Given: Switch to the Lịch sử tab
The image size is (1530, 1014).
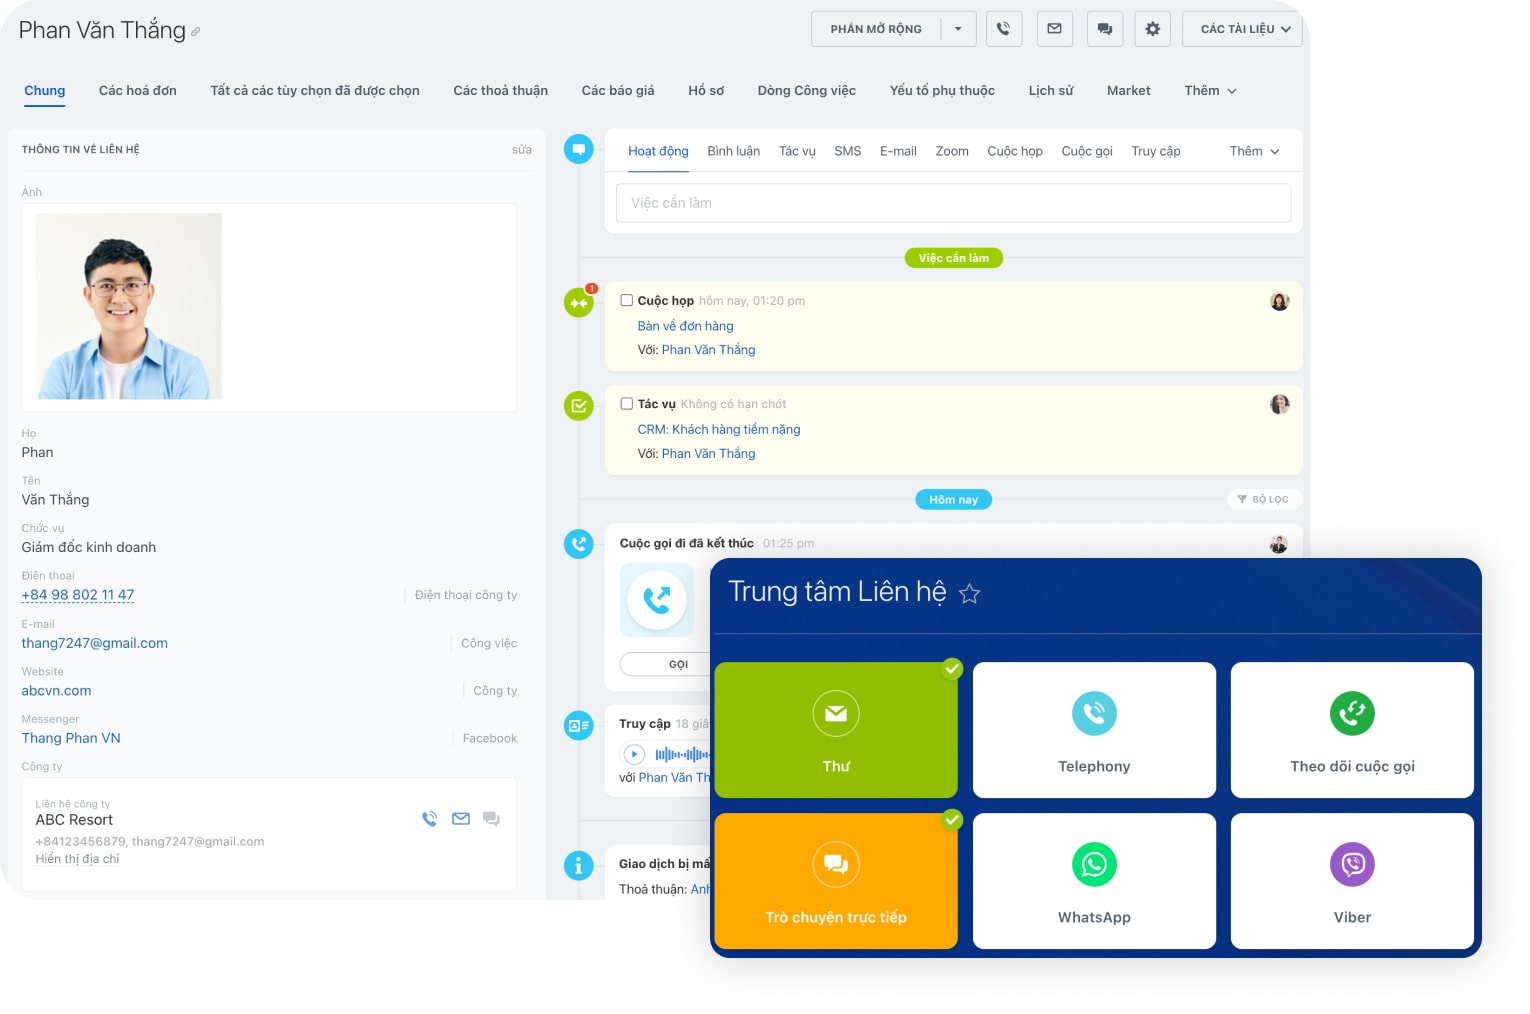Looking at the screenshot, I should [x=1050, y=90].
